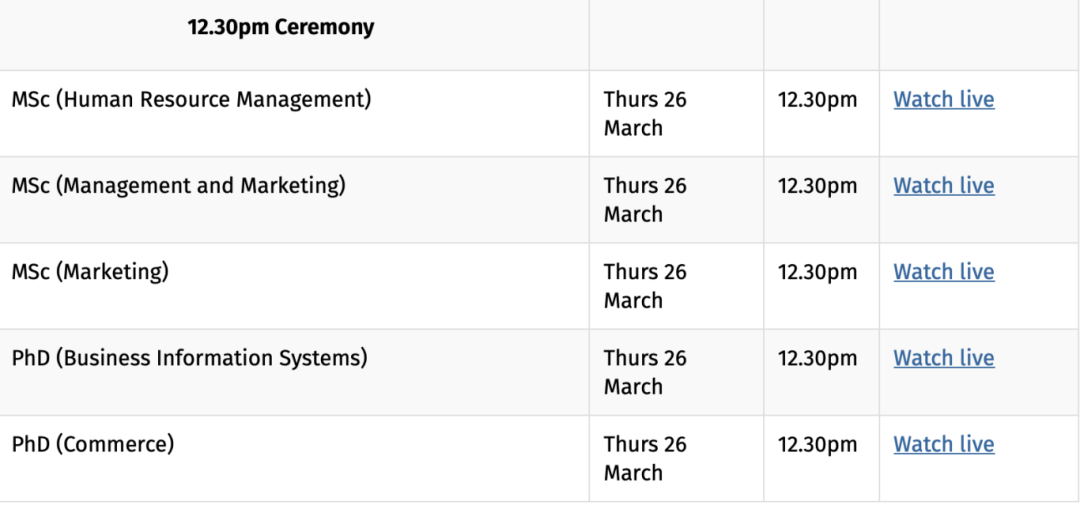Open Watch live for PhD Business Information Systems
1080x505 pixels.
pyautogui.click(x=943, y=358)
